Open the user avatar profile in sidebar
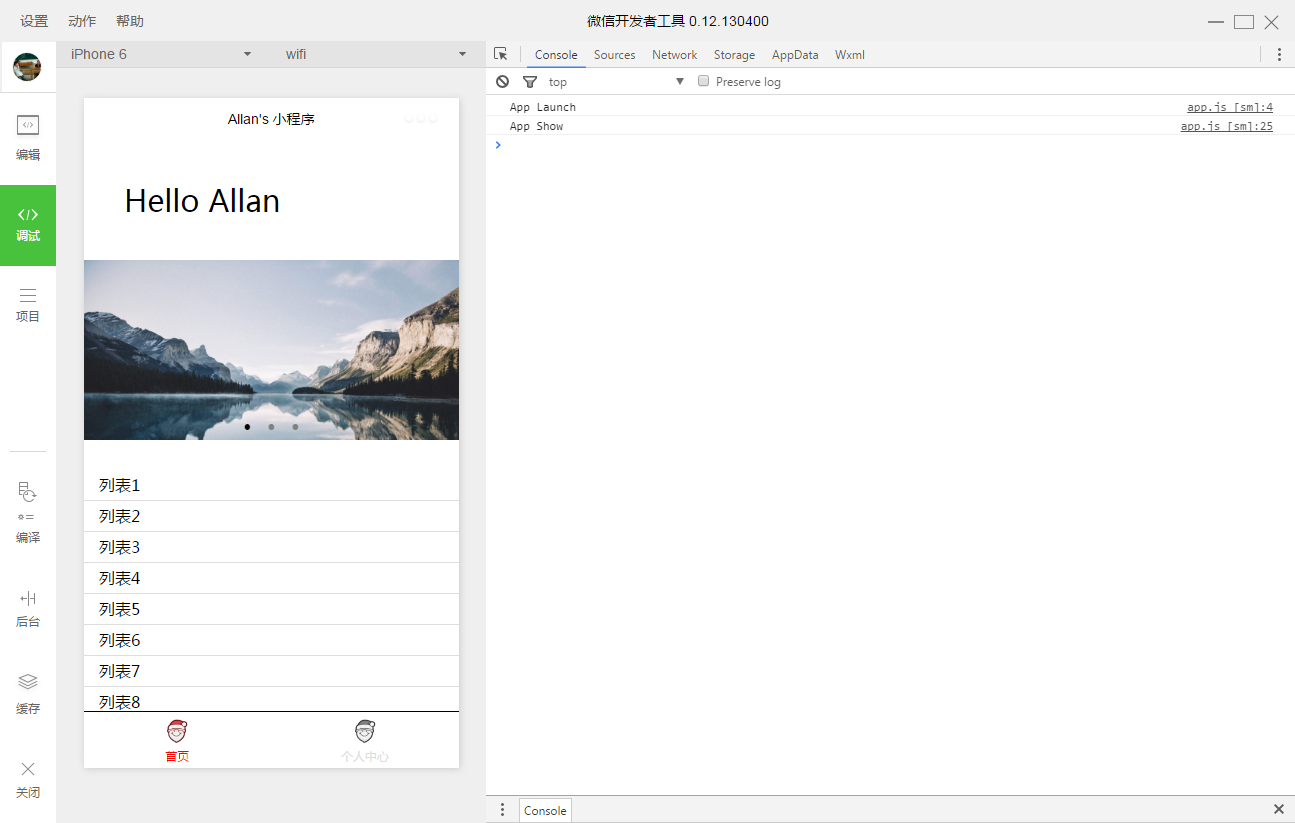1295x823 pixels. click(27, 67)
